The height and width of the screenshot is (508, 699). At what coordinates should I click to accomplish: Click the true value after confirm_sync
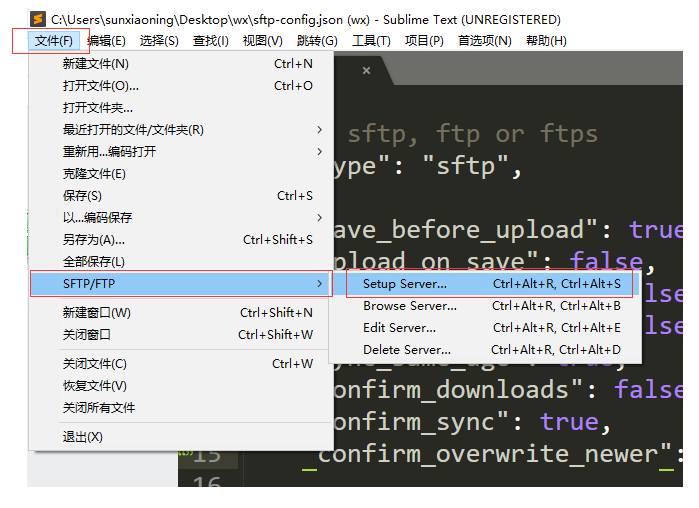(569, 422)
